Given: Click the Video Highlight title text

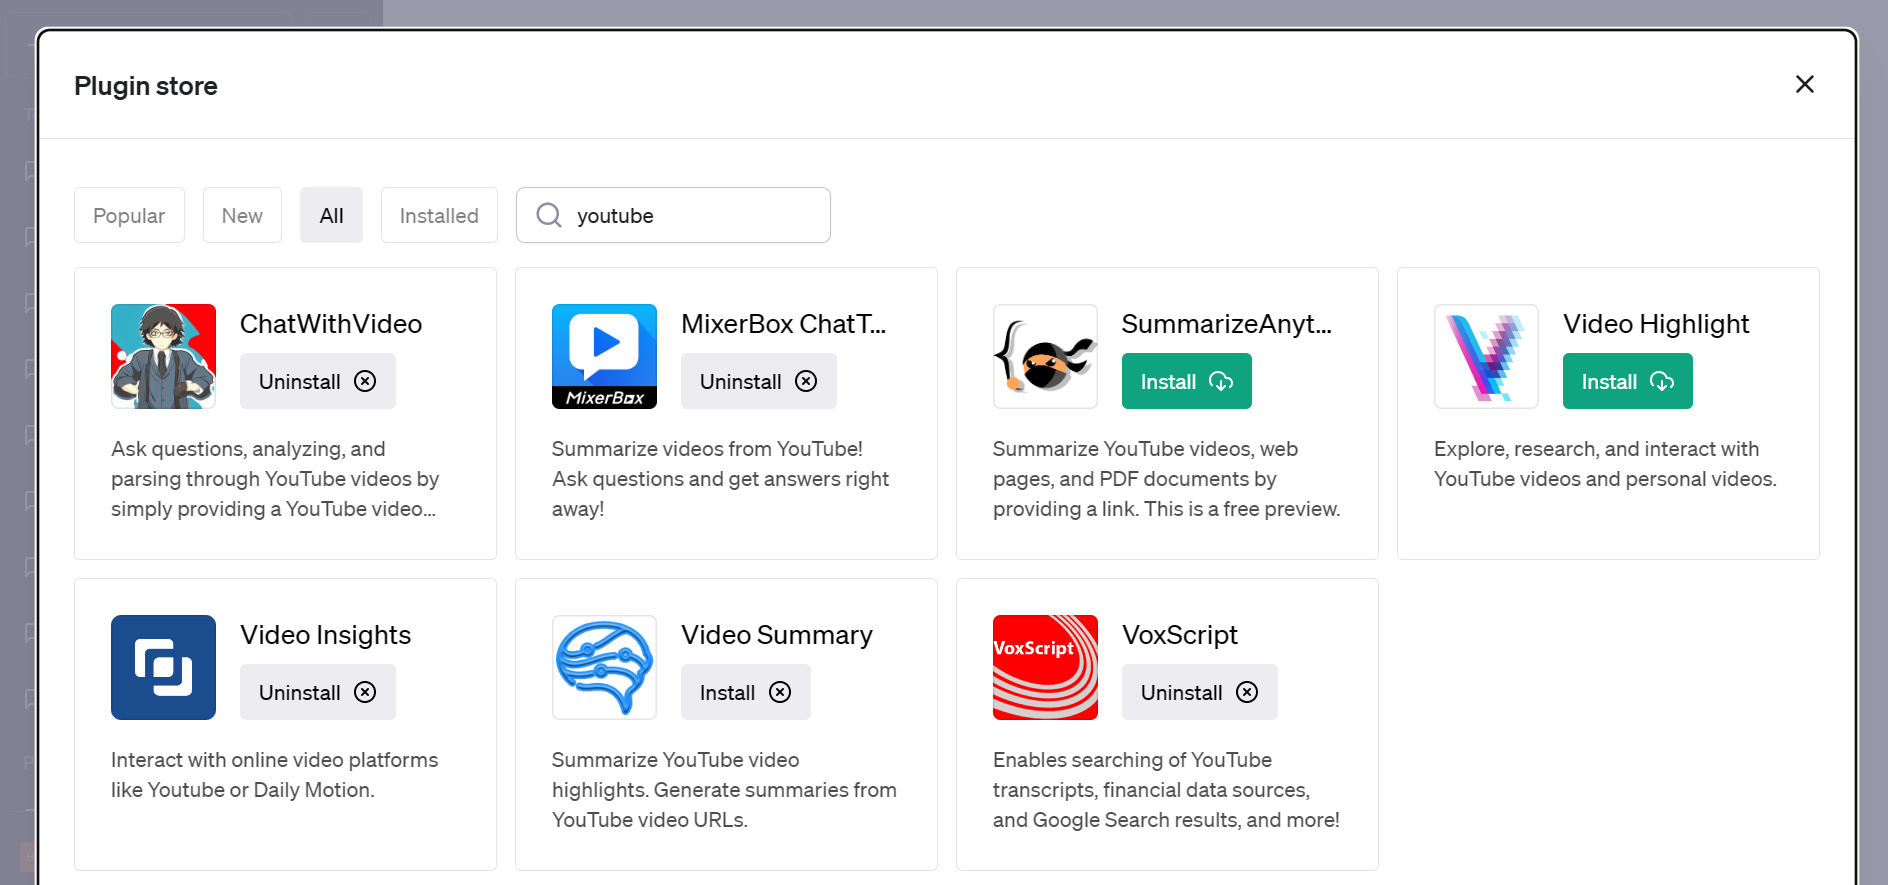Looking at the screenshot, I should click(x=1656, y=324).
